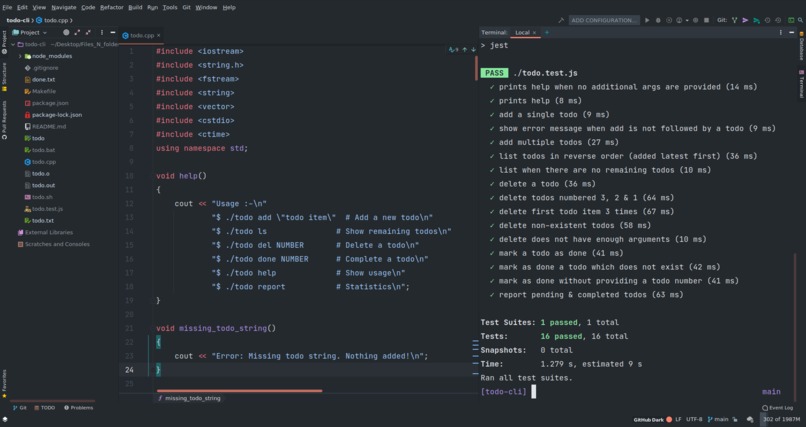Click main branch widget in status bar
Image resolution: width=806 pixels, height=427 pixels.
pyautogui.click(x=718, y=419)
